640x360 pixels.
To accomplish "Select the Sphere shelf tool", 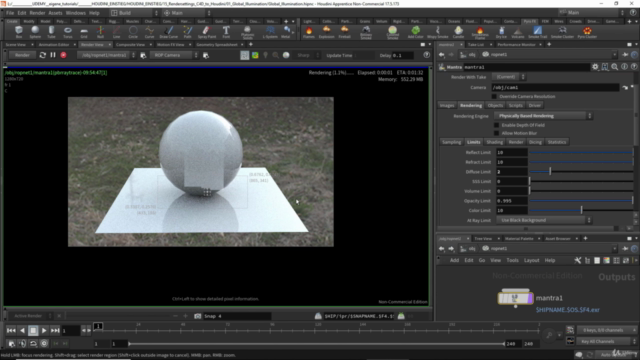I will [x=35, y=31].
